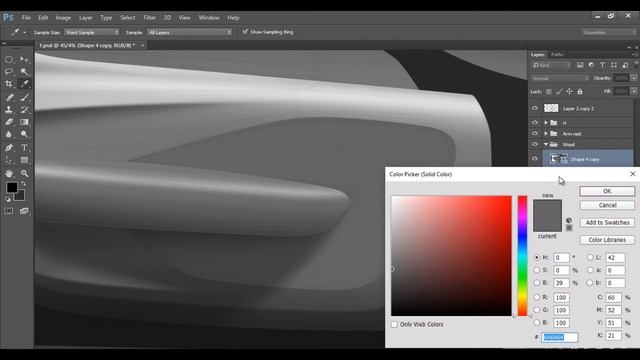The width and height of the screenshot is (640, 360).
Task: Select the Pen tool
Action: pos(9,148)
